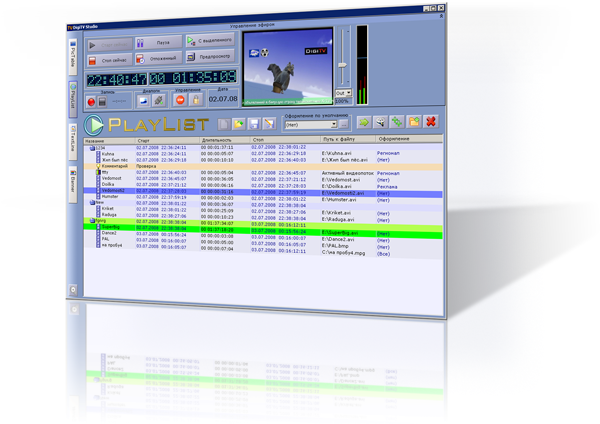Click 'E:\Kuhna.avi' file path
The image size is (600, 424).
[336, 153]
